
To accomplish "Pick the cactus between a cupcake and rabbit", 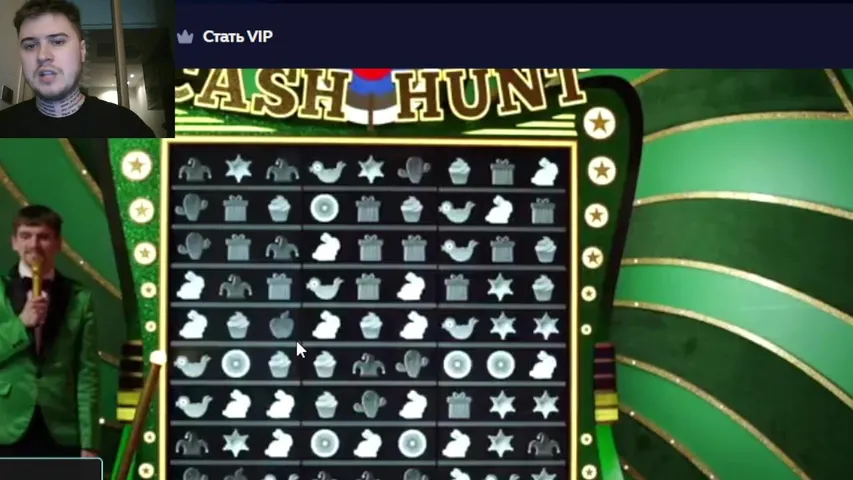I will 369,405.
